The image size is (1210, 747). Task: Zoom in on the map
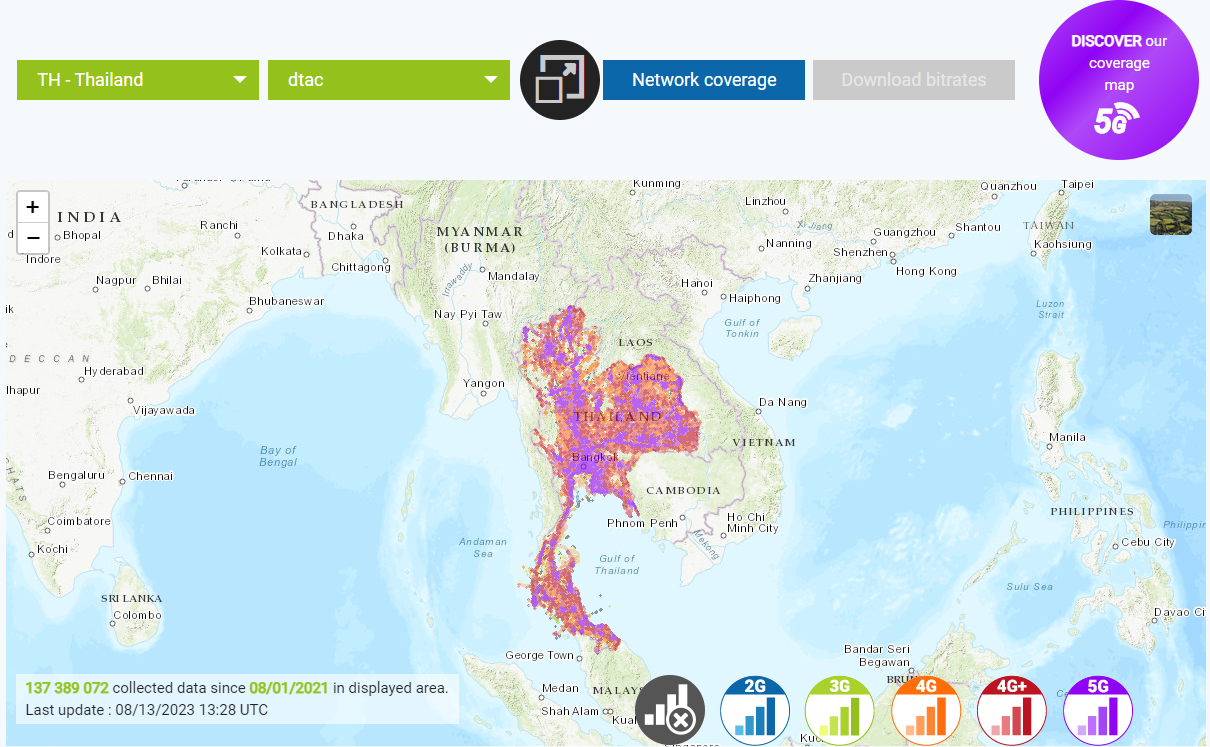point(33,207)
